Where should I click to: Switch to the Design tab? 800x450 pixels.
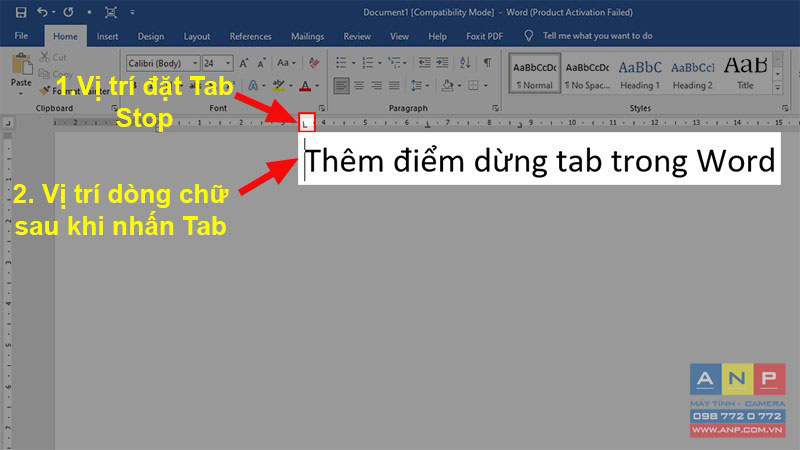click(151, 36)
